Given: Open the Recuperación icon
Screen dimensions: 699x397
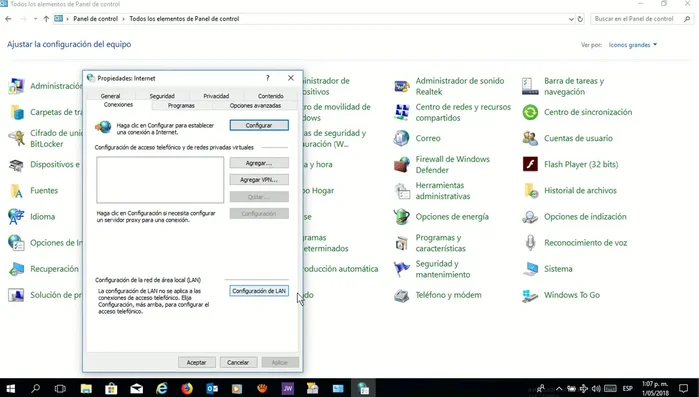Looking at the screenshot, I should coord(16,269).
